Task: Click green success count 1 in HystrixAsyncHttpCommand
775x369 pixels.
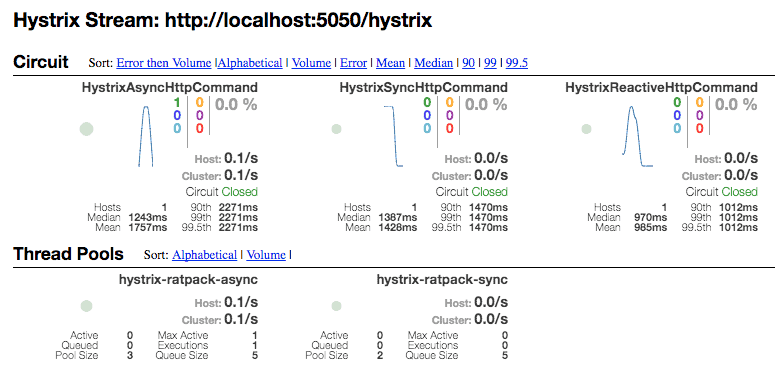Action: tap(176, 103)
